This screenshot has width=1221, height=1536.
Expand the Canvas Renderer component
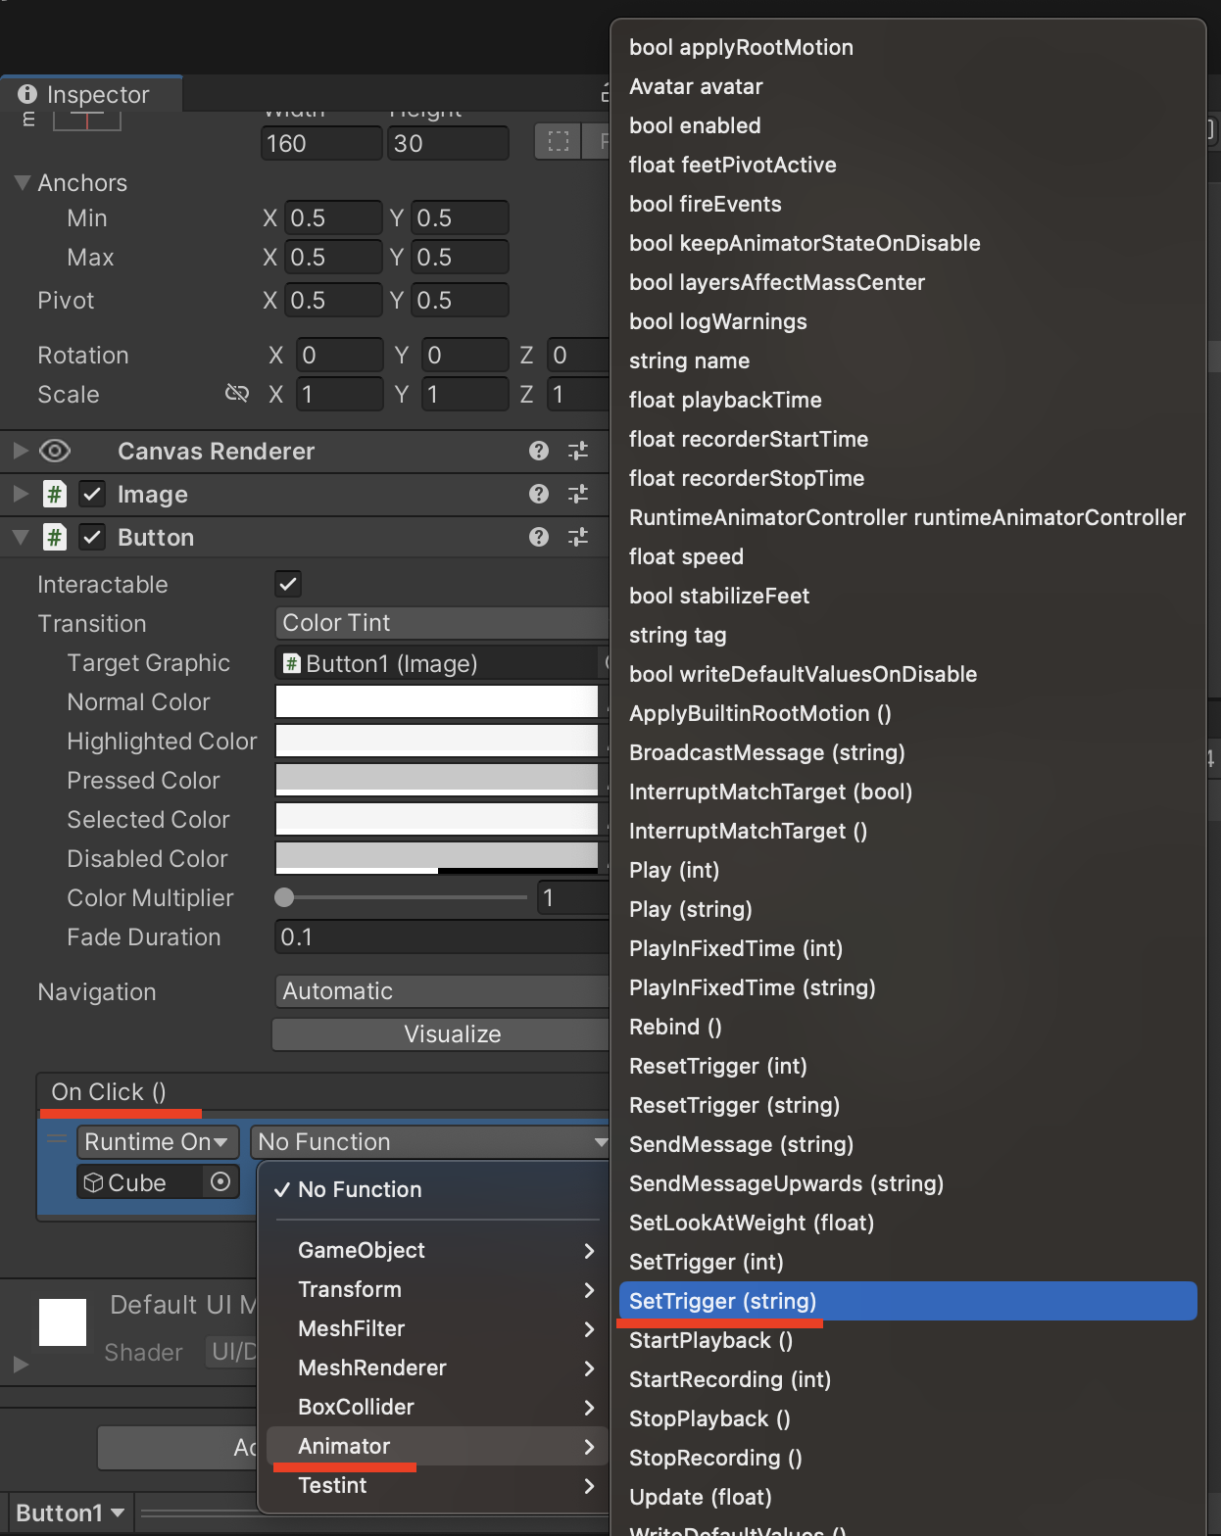coord(19,451)
